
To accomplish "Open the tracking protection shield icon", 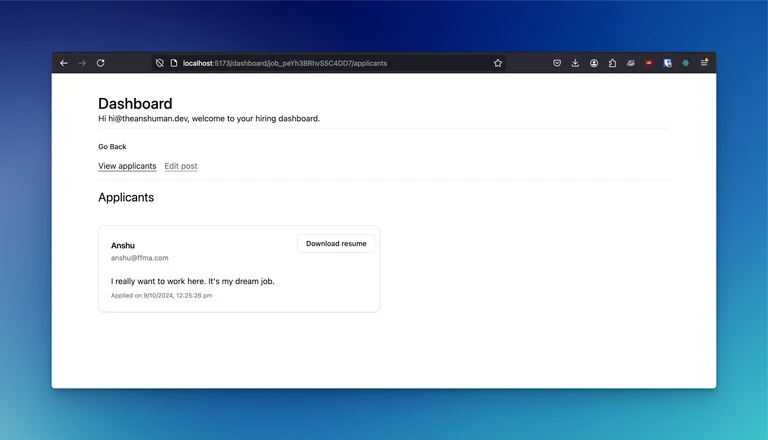I will point(160,63).
